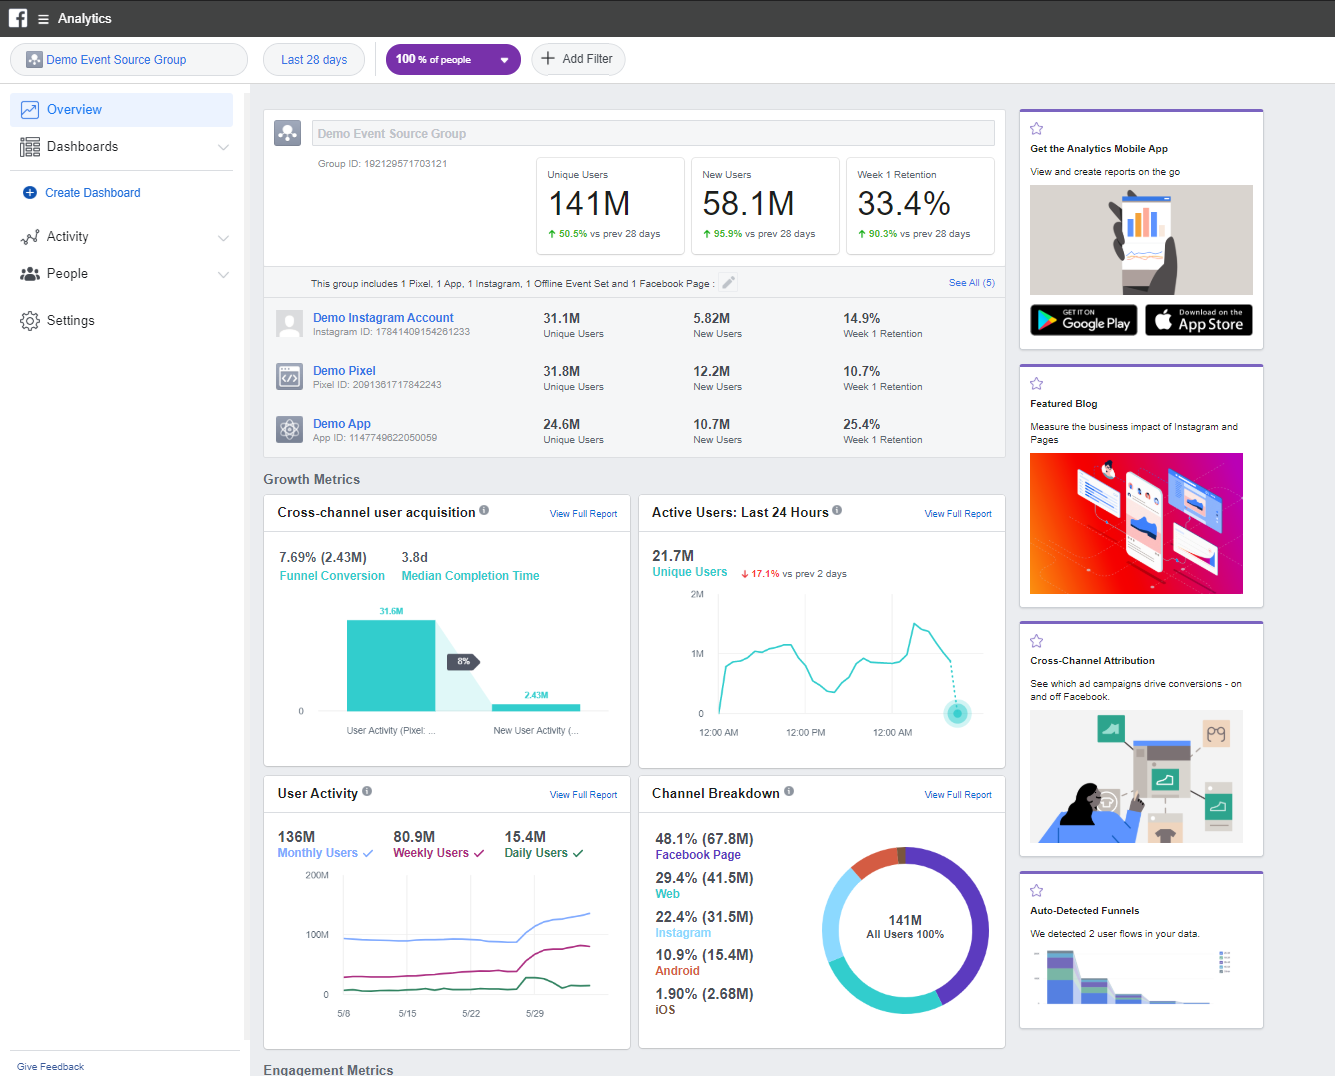Viewport: 1335px width, 1076px height.
Task: Click the star icon on Auto-Detected Funnels card
Action: coord(1037,891)
